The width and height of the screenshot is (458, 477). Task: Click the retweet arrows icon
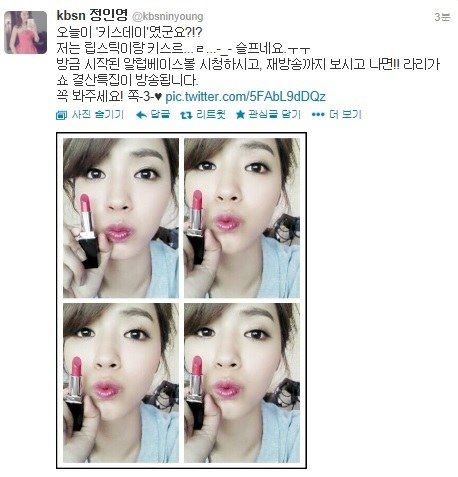186,115
